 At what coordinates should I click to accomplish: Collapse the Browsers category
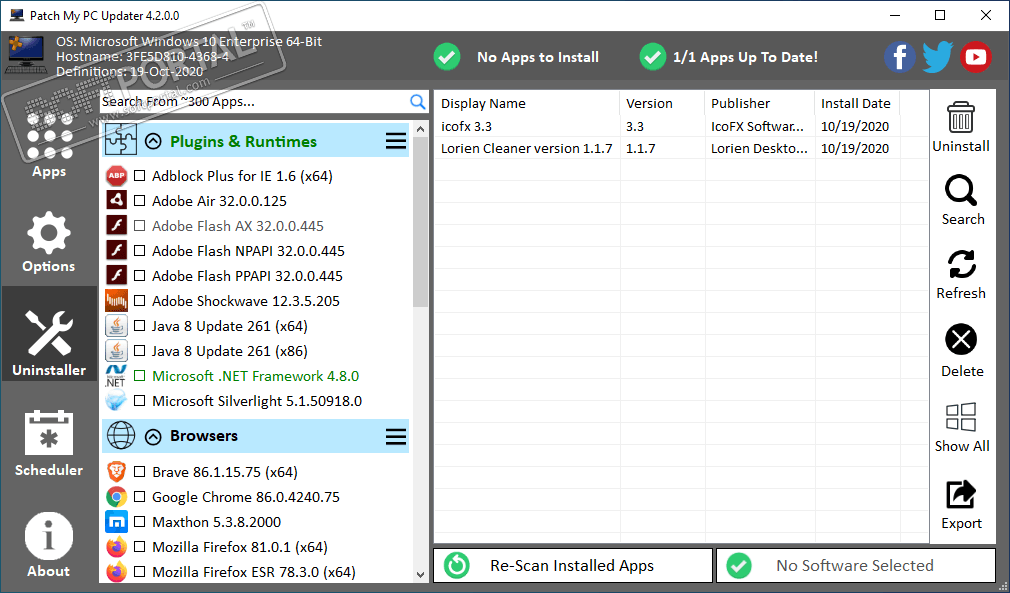(153, 437)
